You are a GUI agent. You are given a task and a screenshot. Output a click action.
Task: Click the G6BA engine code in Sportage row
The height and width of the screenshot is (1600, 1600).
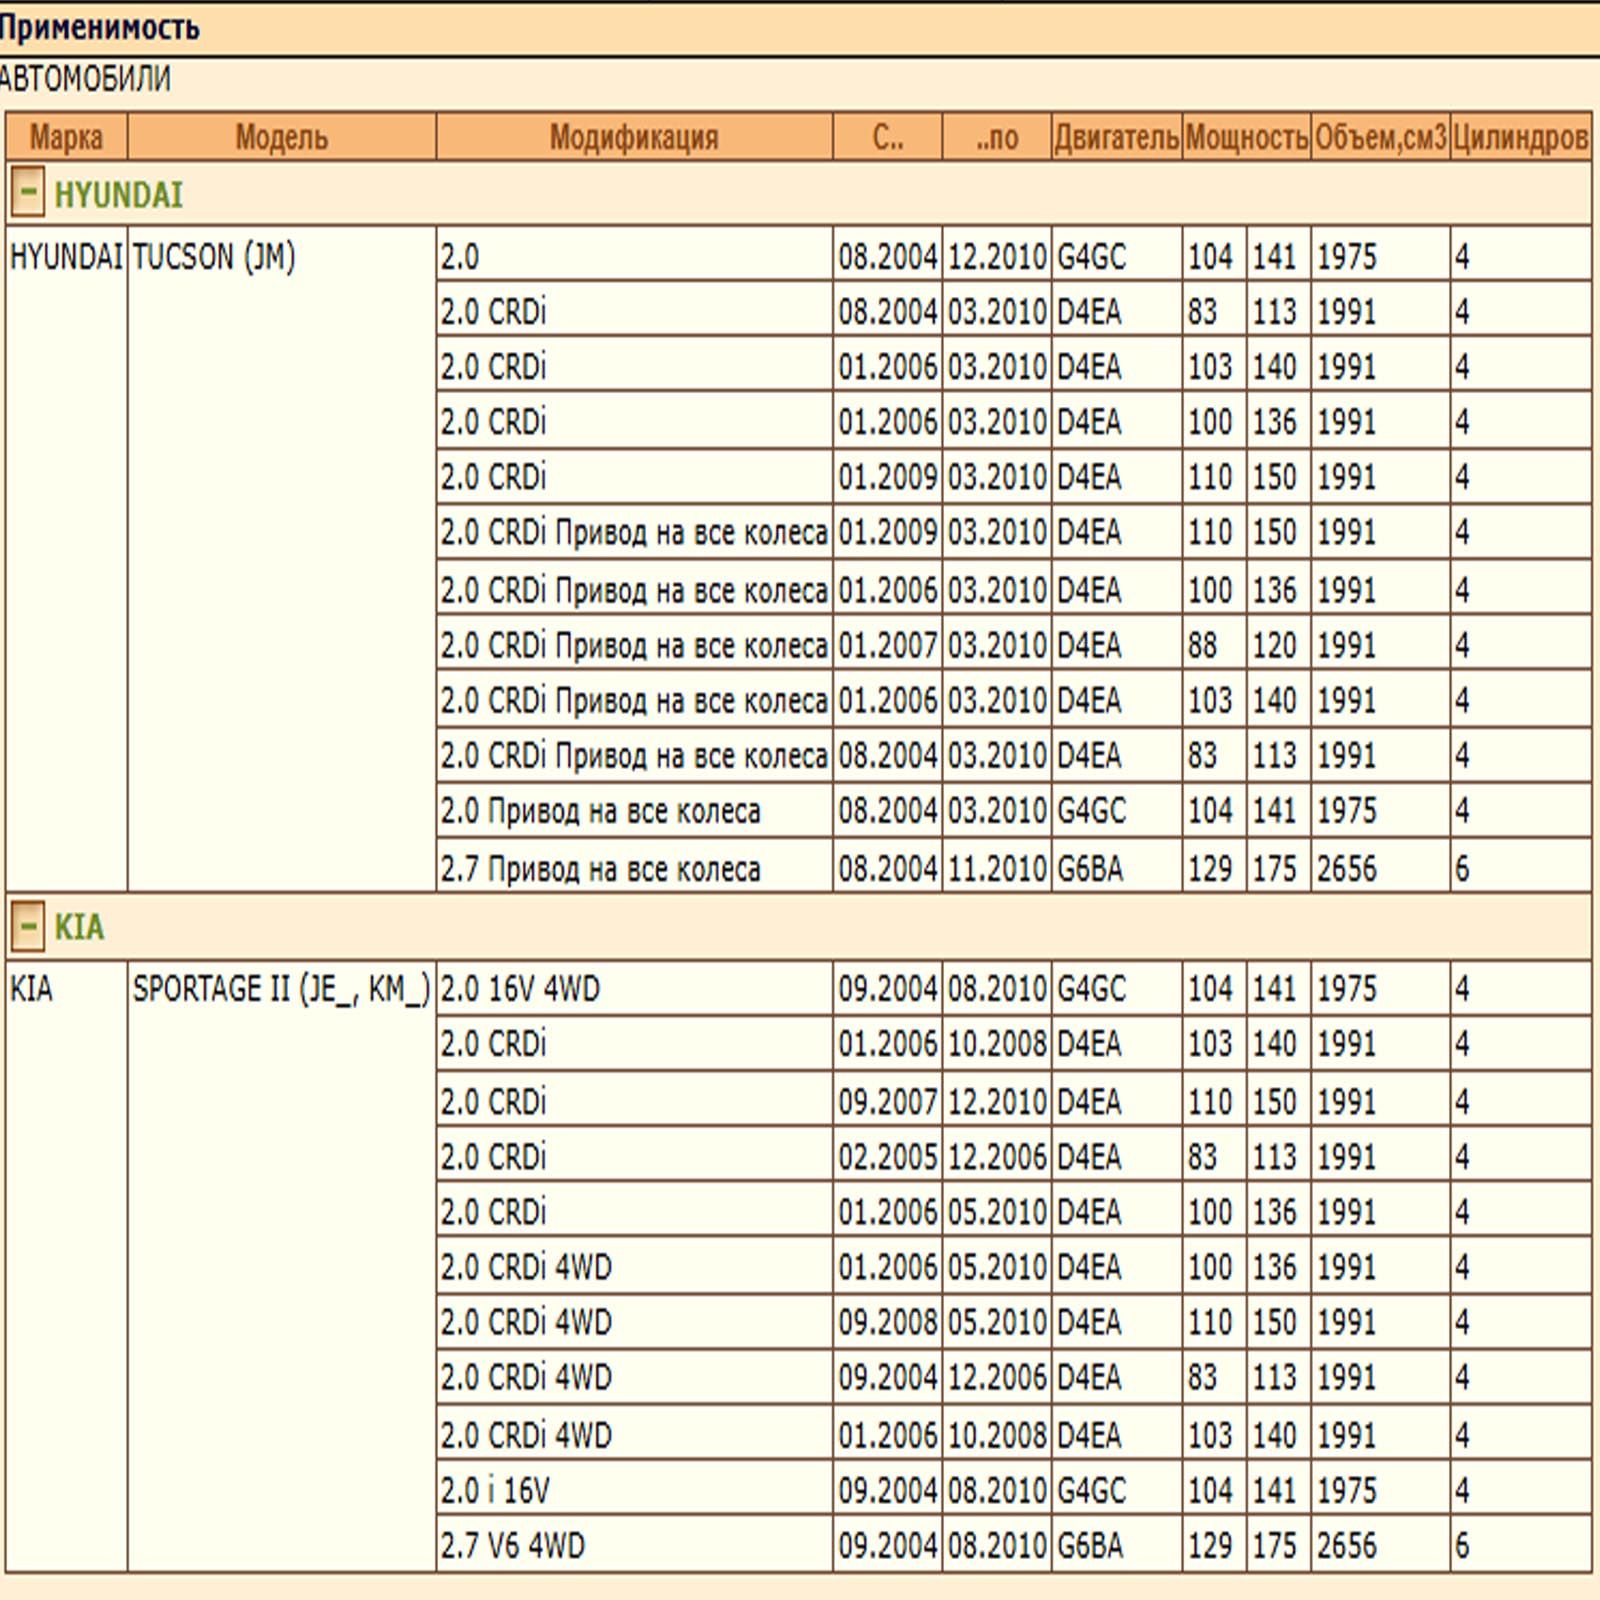click(x=1090, y=1546)
